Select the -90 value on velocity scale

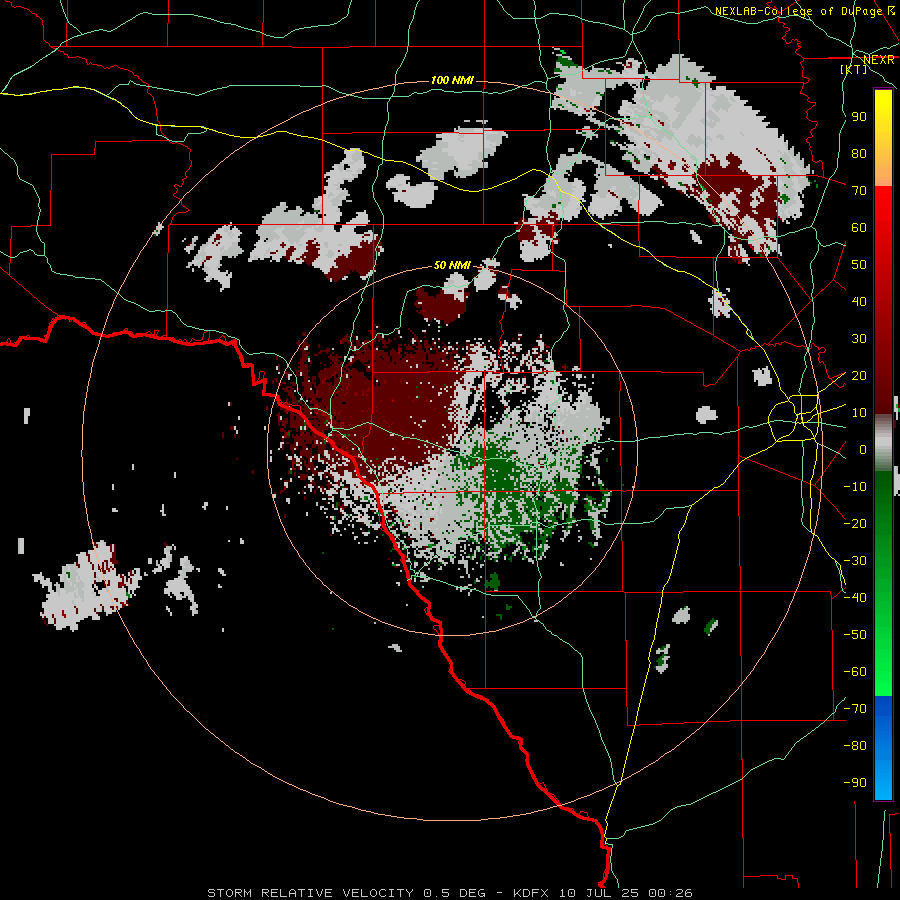[855, 783]
